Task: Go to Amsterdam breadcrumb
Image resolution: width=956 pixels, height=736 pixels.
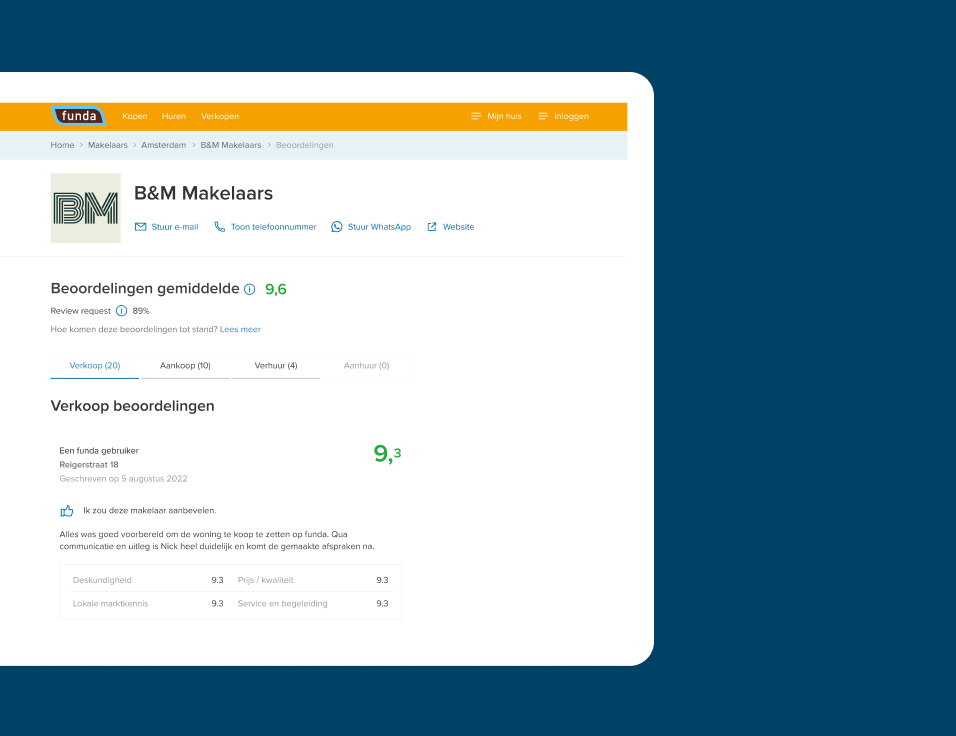Action: (x=163, y=145)
